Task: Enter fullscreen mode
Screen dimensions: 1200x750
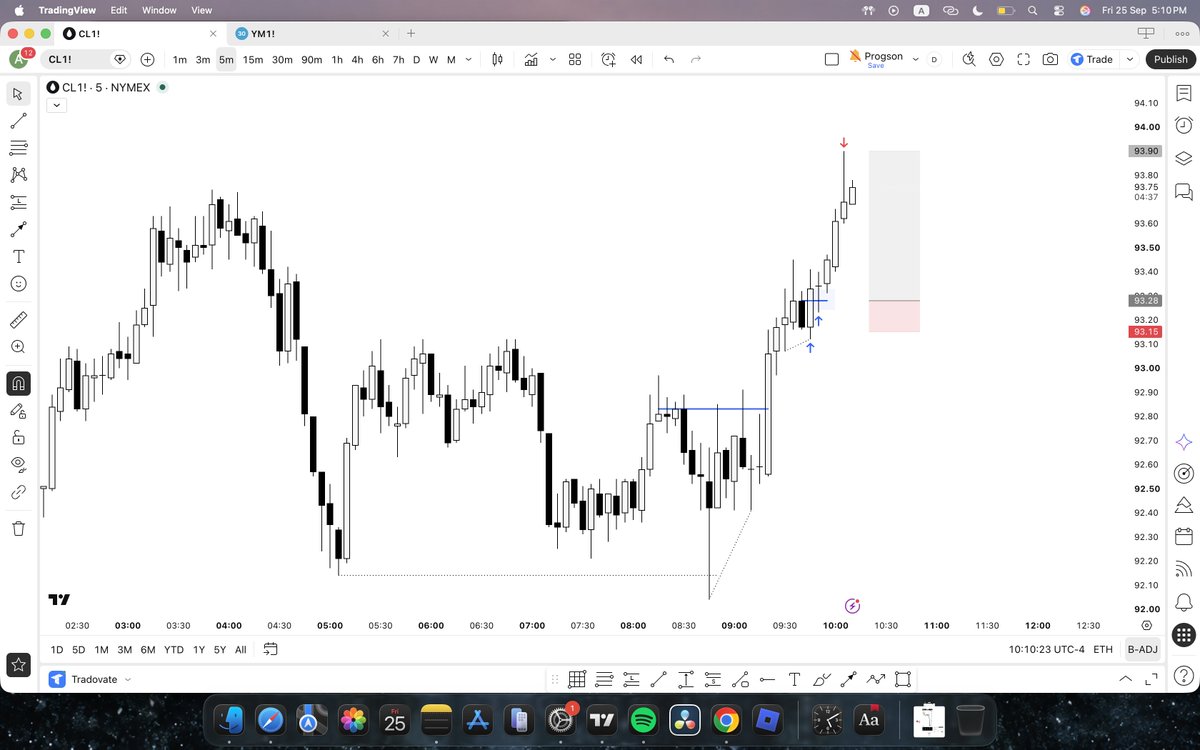Action: (1023, 60)
